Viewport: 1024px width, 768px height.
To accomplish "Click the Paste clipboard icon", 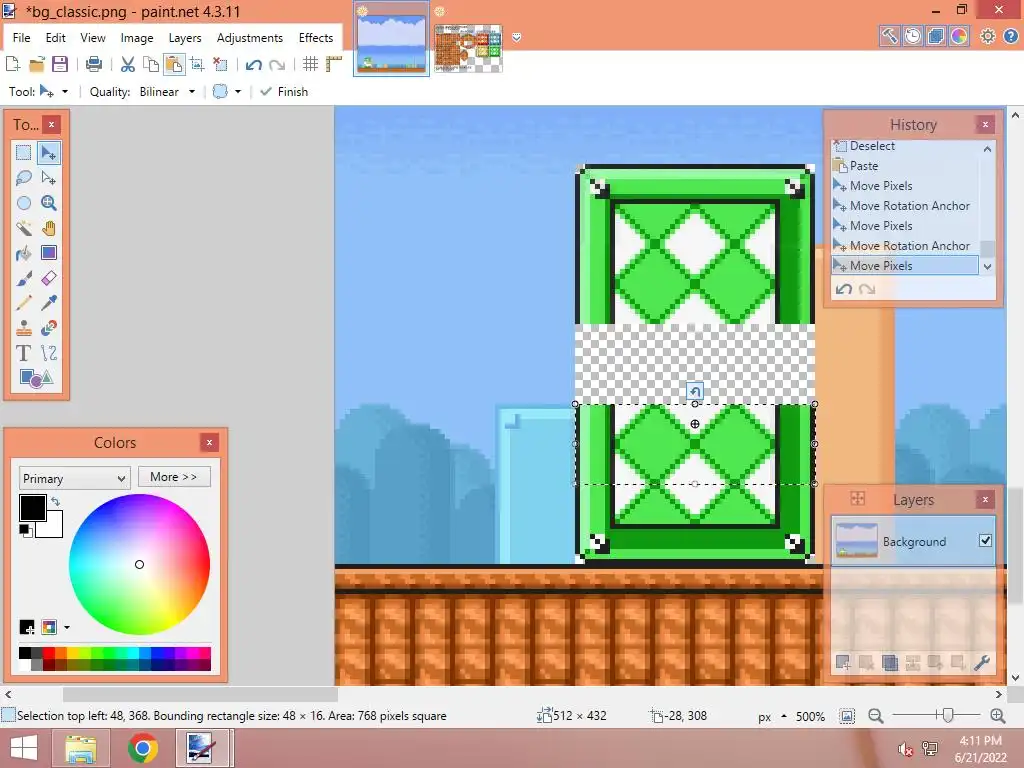I will pyautogui.click(x=174, y=64).
